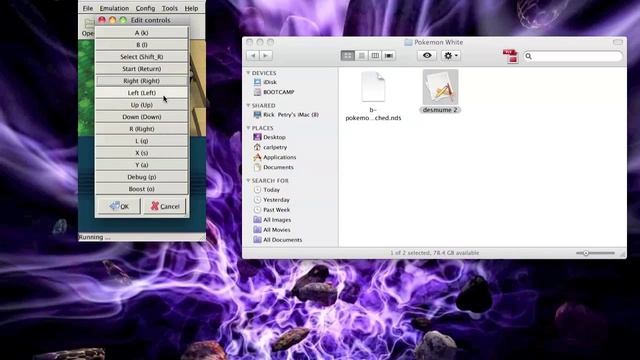Image resolution: width=640 pixels, height=360 pixels.
Task: Collapse the SEARCH FOR sidebar section
Action: (x=248, y=180)
